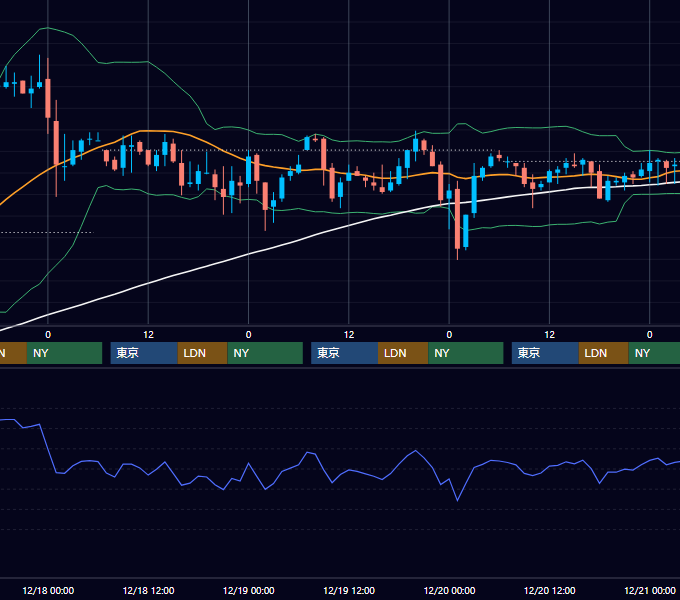
Task: Click the 12/18 00:00 date label
Action: click(x=48, y=590)
